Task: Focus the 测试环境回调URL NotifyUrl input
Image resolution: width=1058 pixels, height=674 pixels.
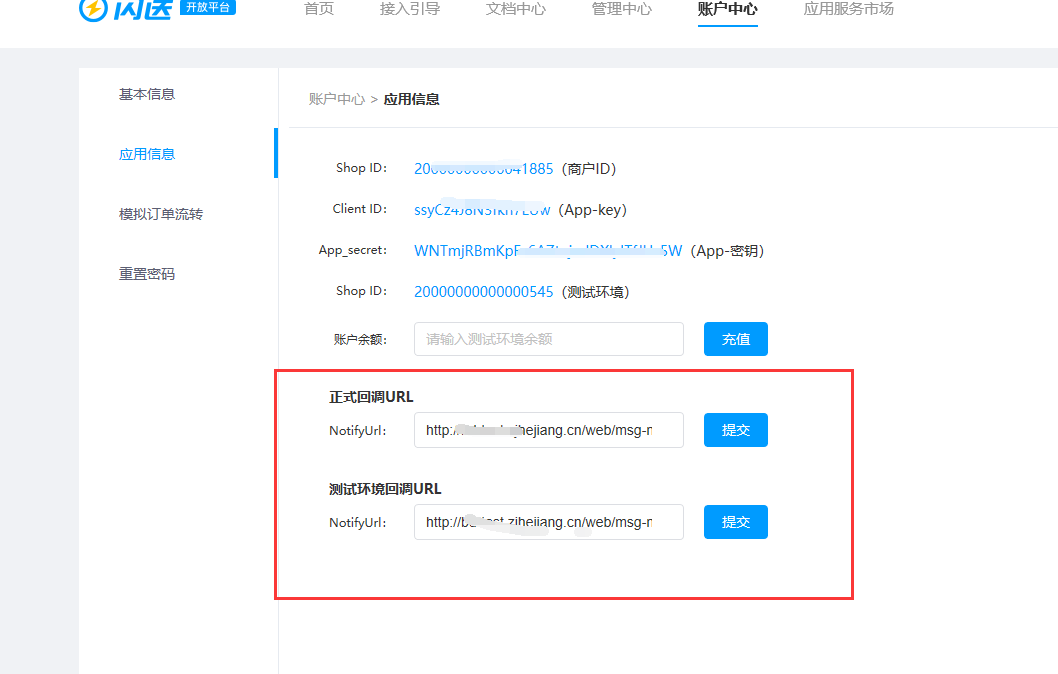Action: (548, 522)
